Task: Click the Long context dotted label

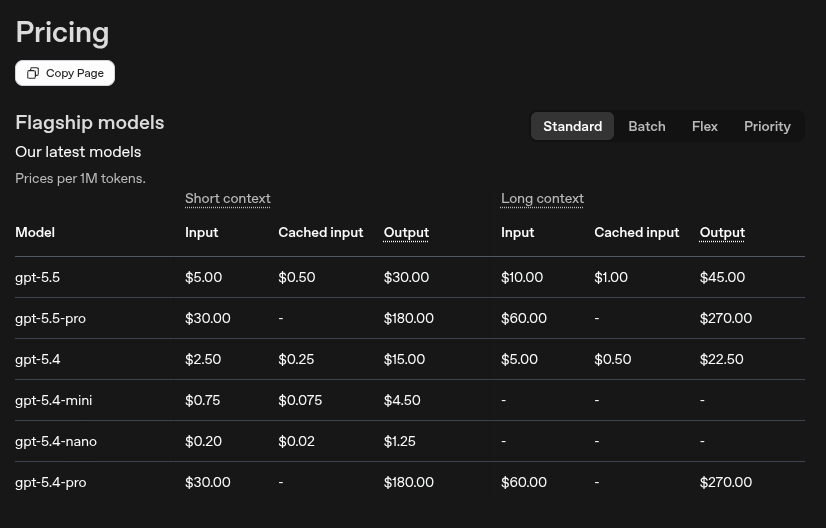Action: tap(542, 199)
